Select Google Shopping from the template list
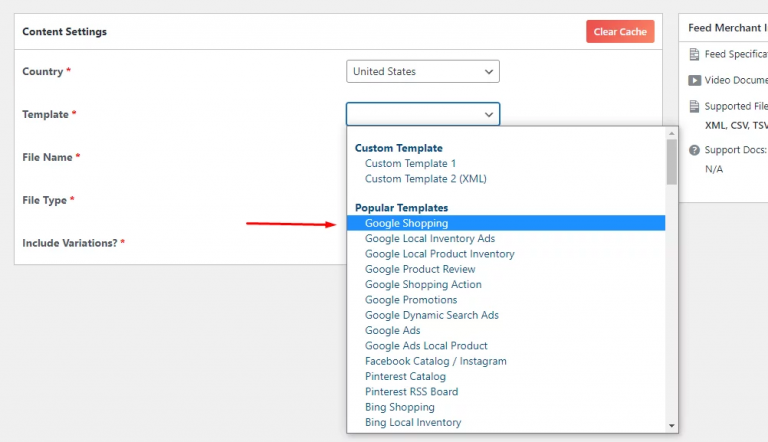 coord(406,223)
